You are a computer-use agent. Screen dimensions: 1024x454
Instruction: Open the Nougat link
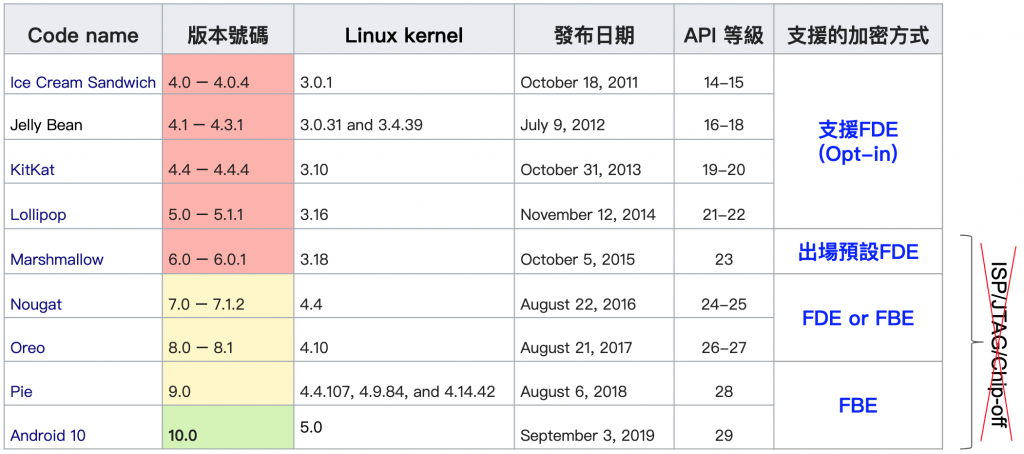pyautogui.click(x=37, y=304)
